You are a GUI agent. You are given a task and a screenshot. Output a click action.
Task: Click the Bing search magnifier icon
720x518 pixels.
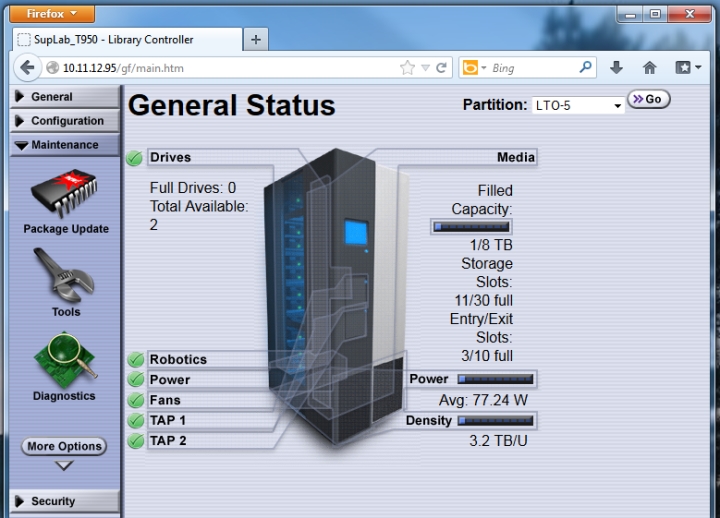[585, 68]
